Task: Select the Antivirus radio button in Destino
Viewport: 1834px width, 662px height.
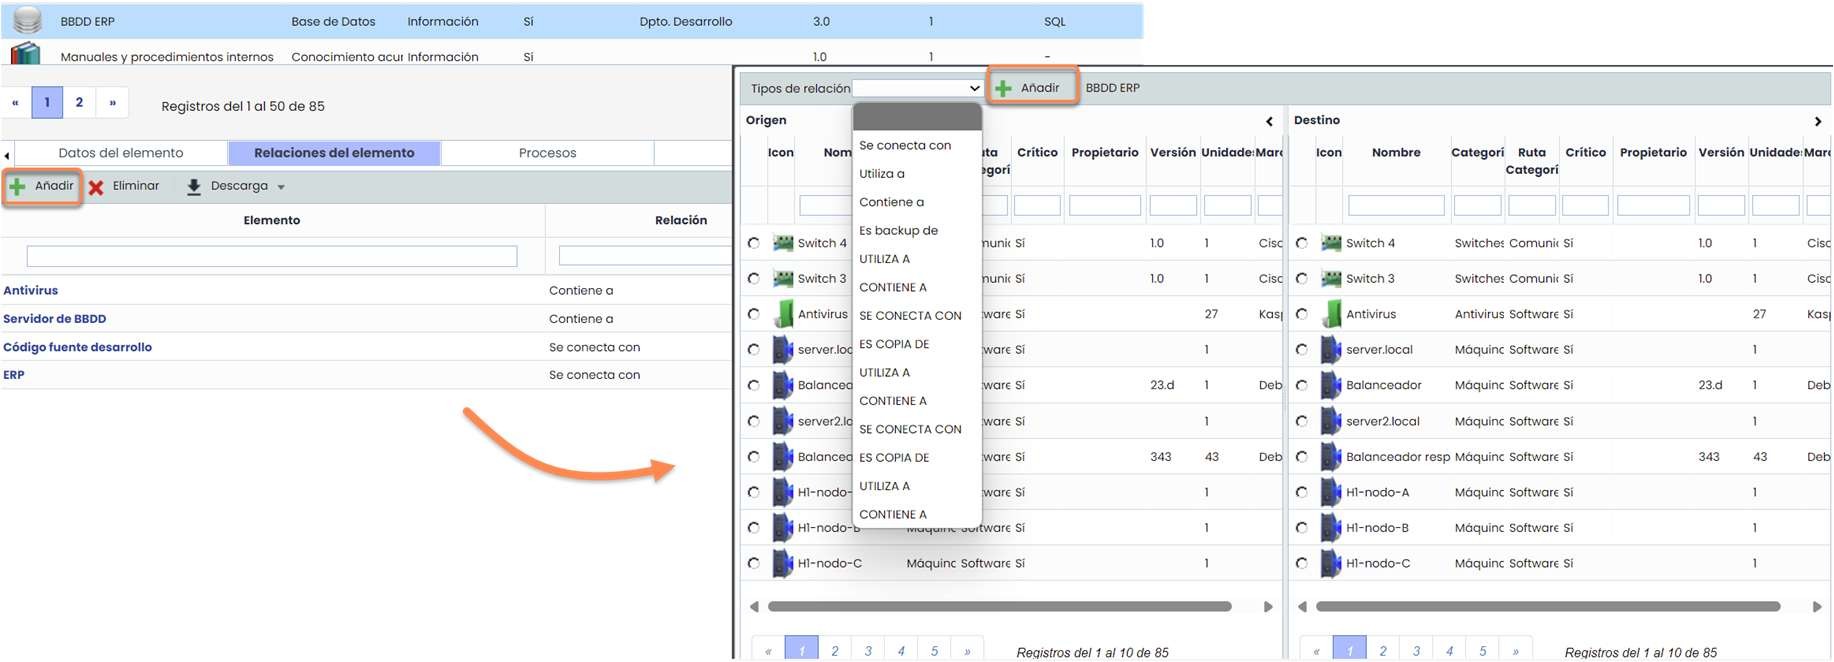Action: pos(1302,314)
